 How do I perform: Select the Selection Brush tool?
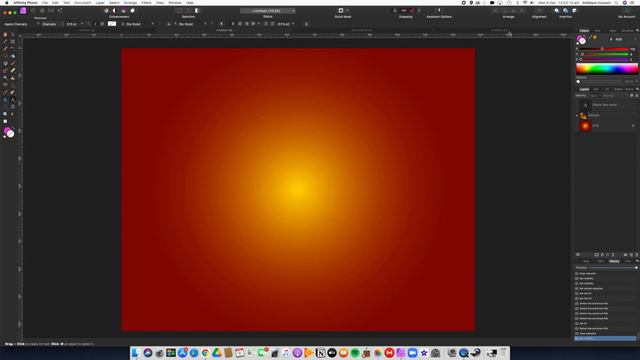(x=5, y=49)
